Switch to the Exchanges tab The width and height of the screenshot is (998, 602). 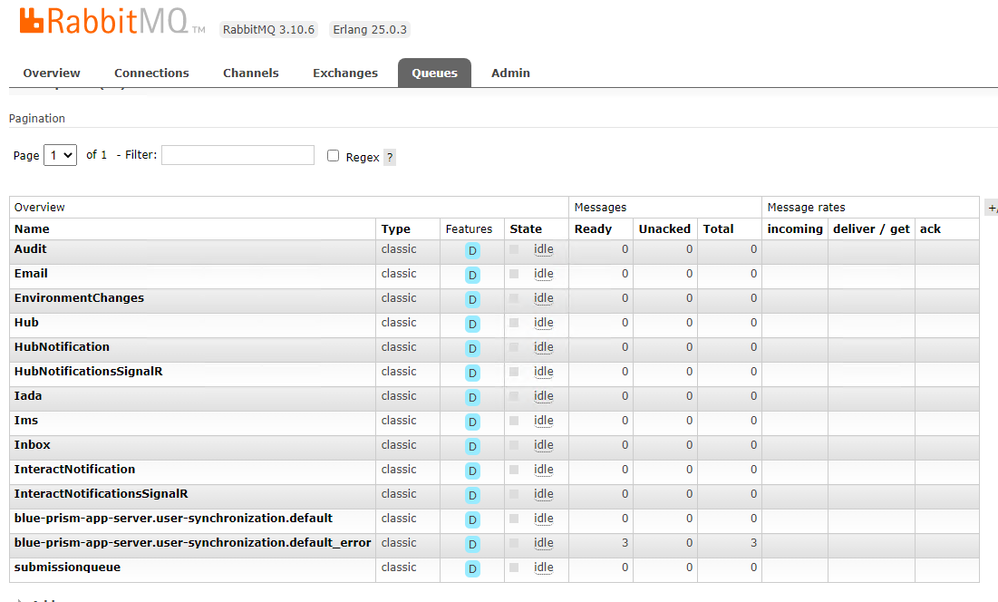tap(345, 73)
